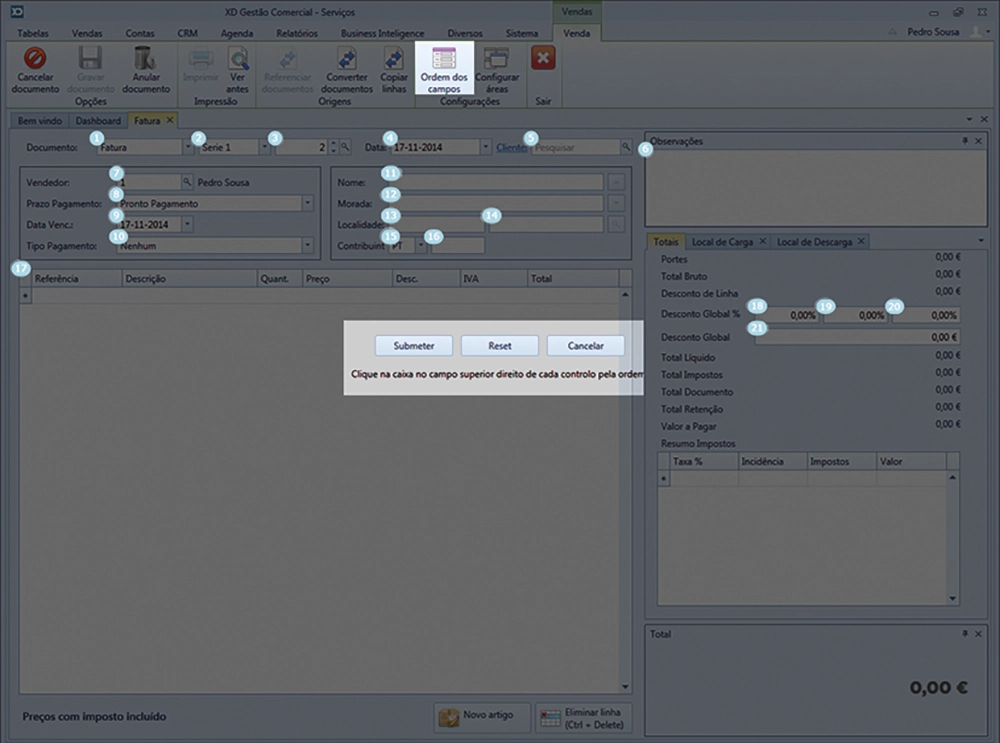Click the Vendedor search magnifier icon
Screen dimensions: 1000x743
tap(187, 183)
